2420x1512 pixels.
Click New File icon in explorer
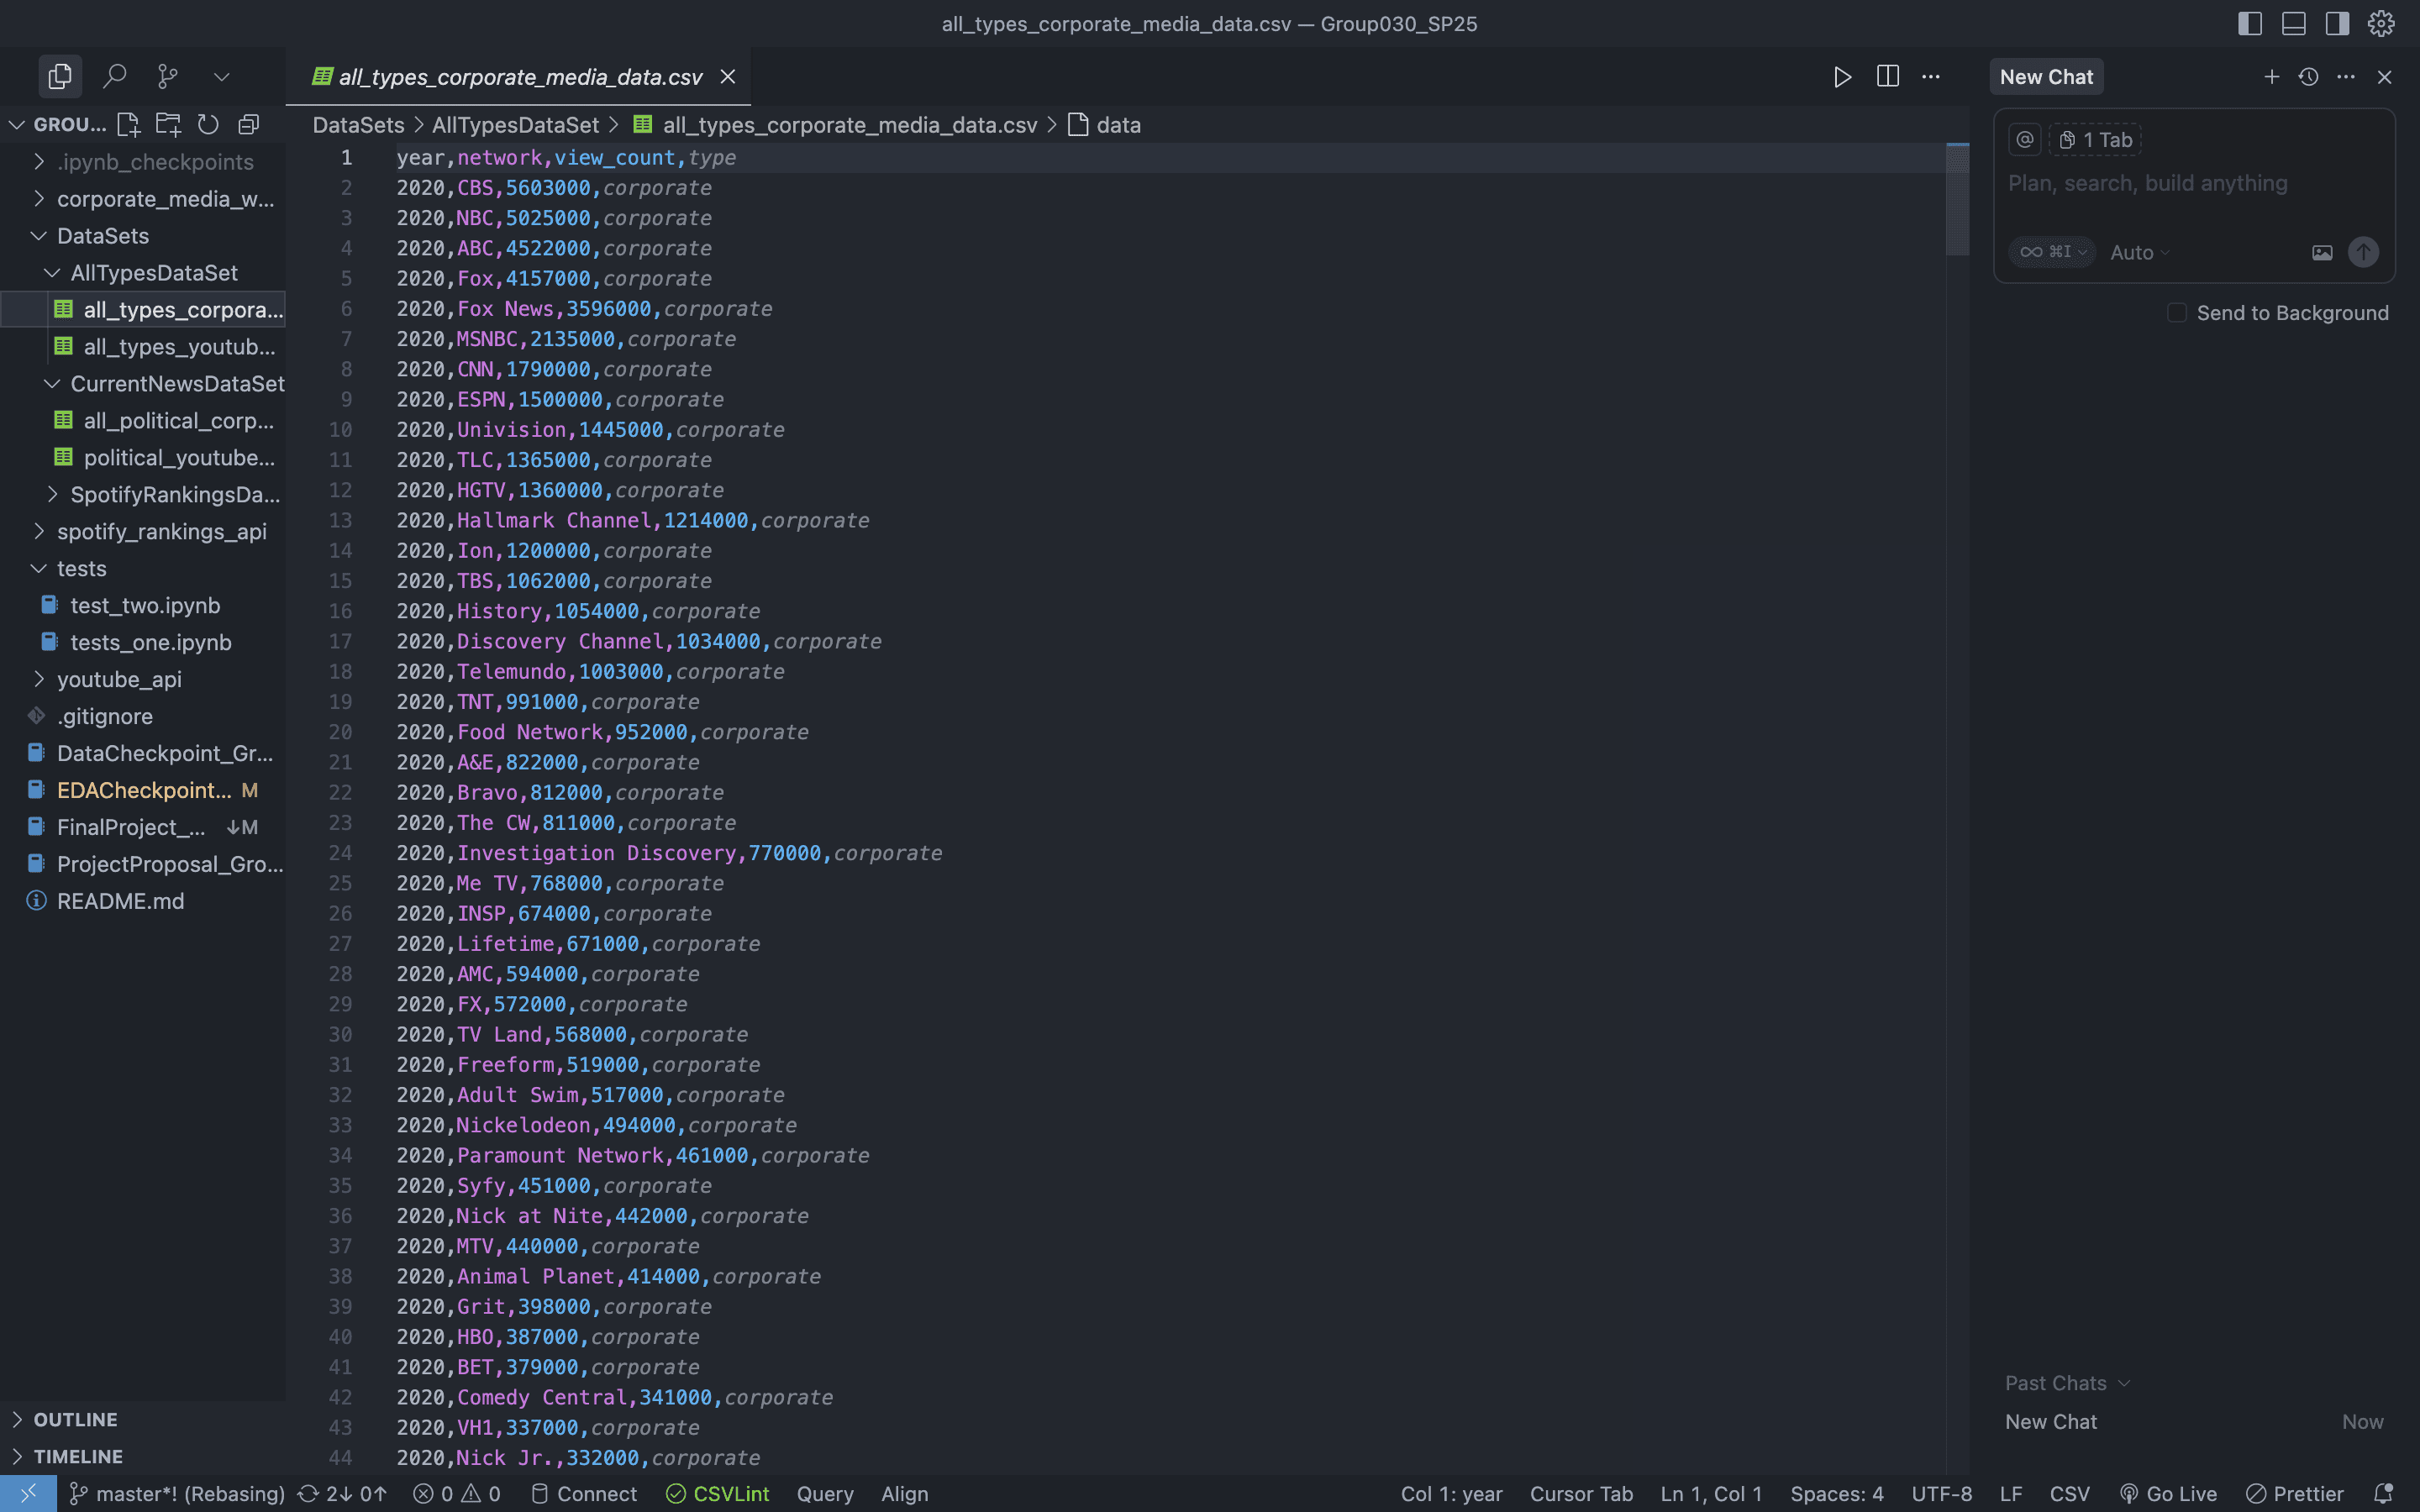tap(128, 124)
